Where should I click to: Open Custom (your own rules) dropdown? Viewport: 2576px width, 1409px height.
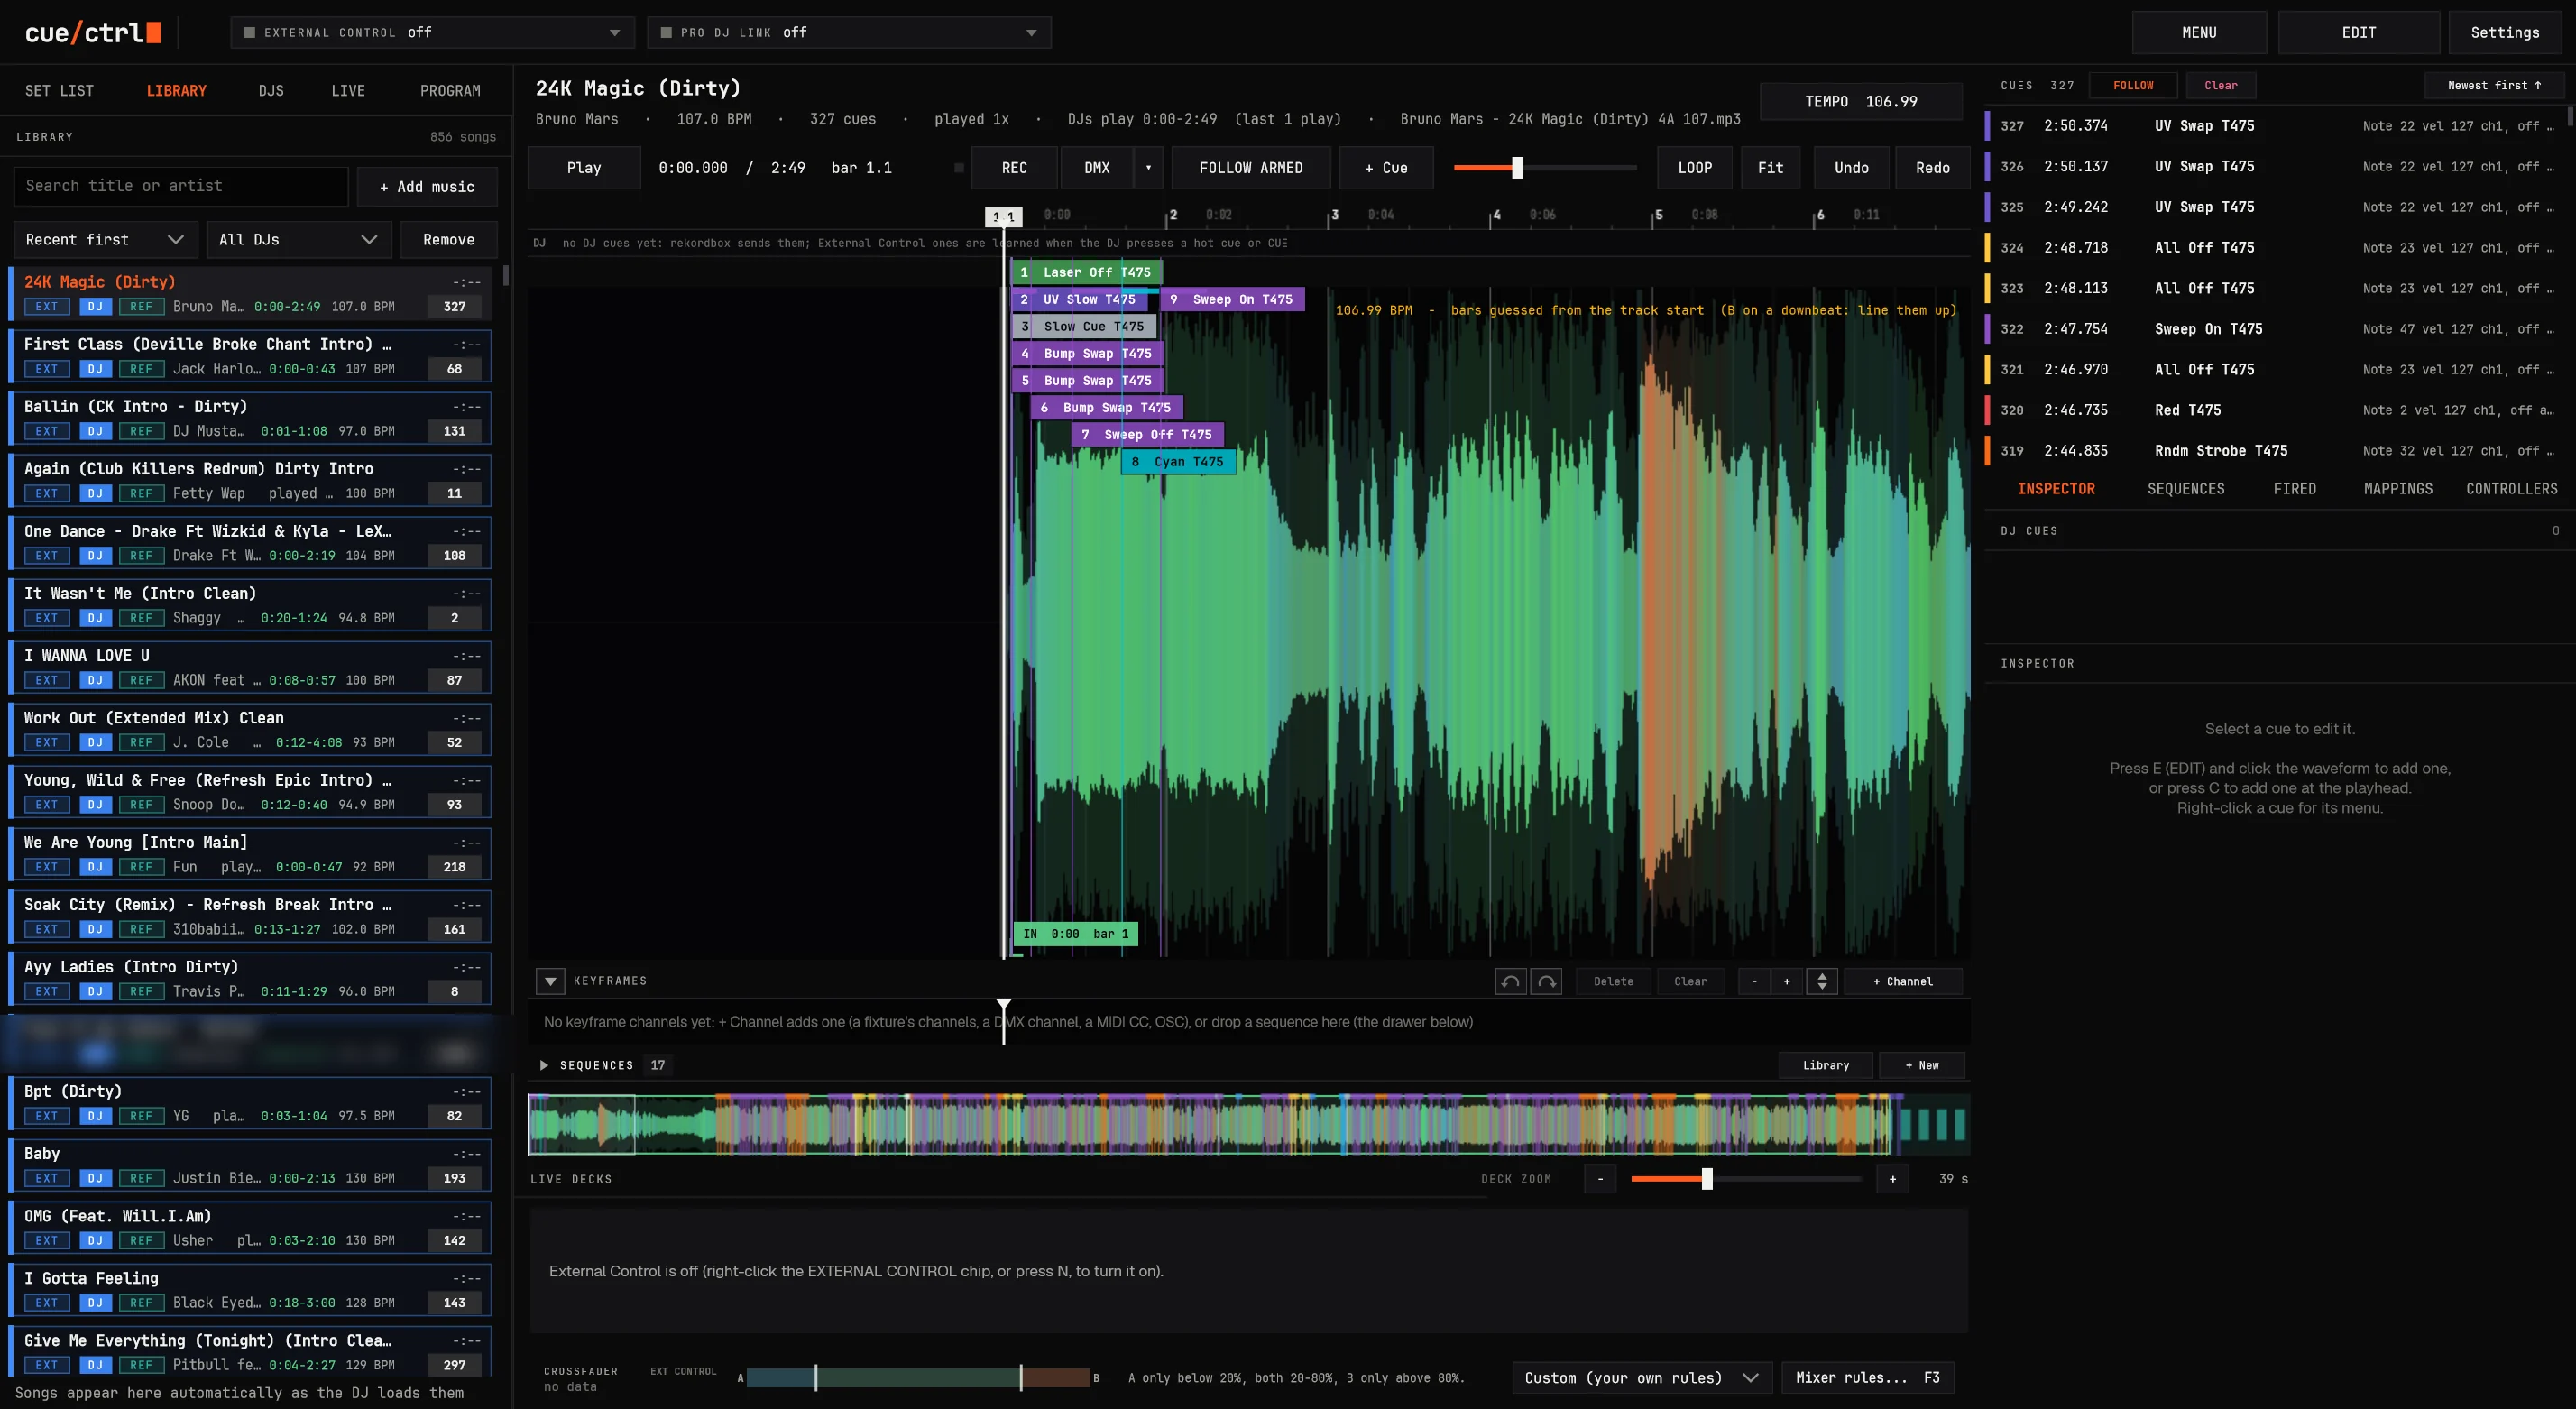pyautogui.click(x=1642, y=1378)
